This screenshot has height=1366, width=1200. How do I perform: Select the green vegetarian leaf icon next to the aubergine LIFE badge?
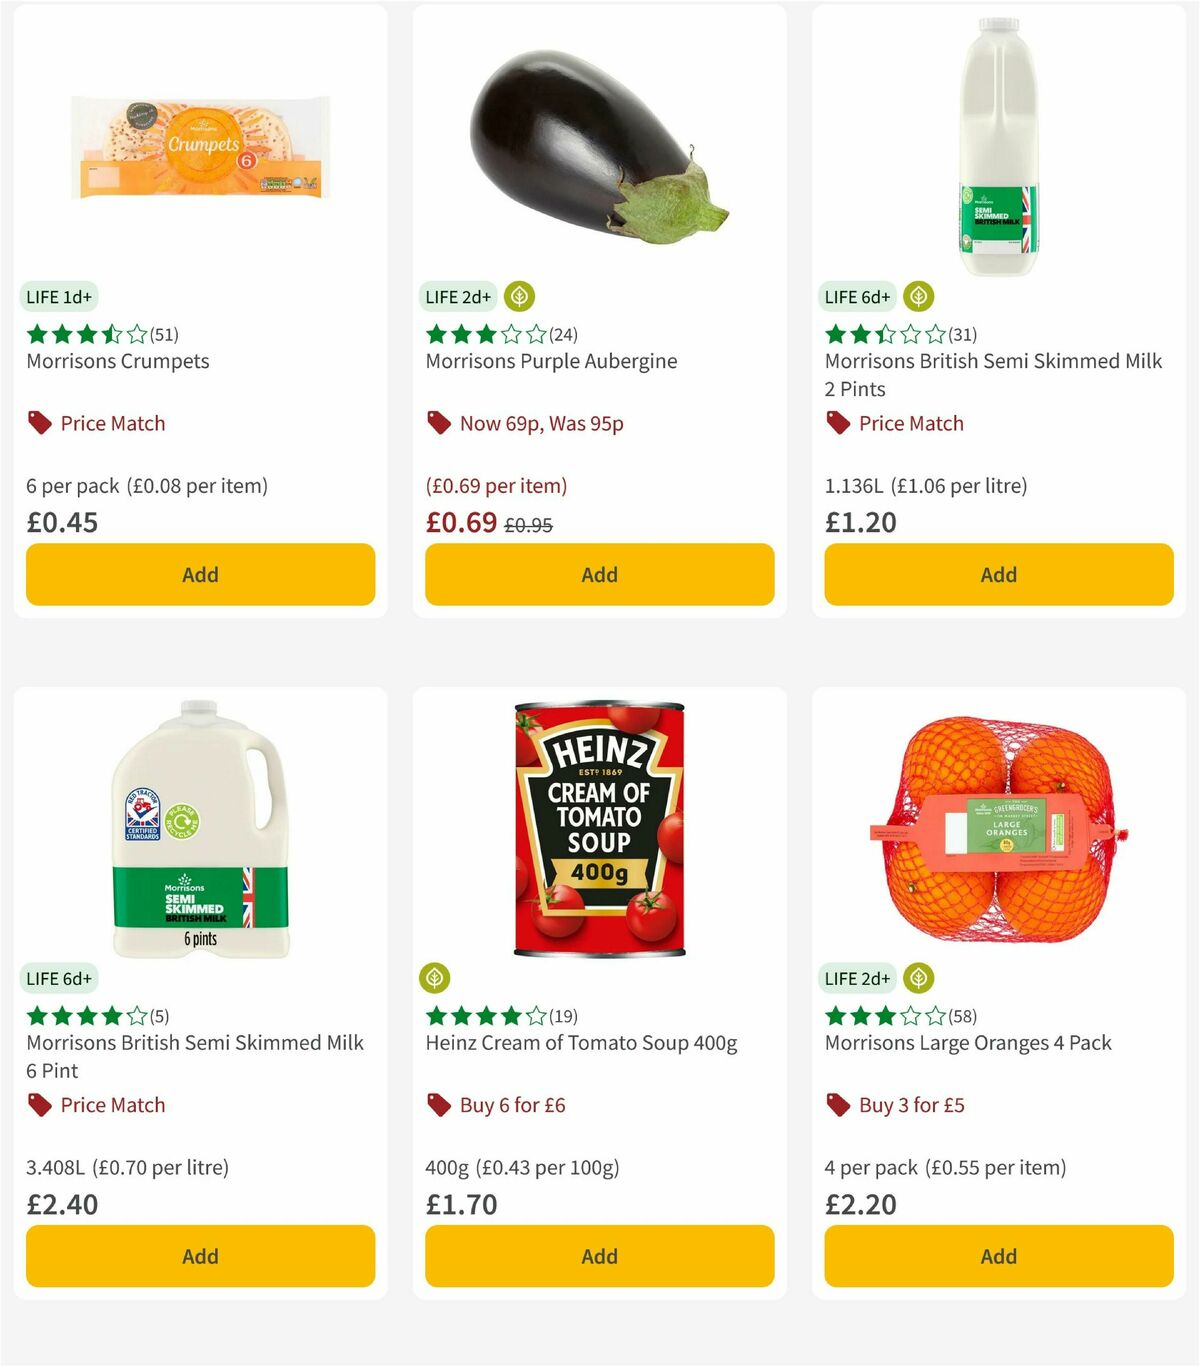tap(518, 296)
